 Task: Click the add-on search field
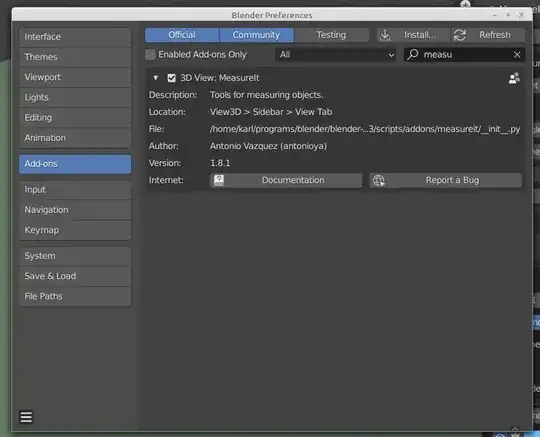click(x=464, y=55)
